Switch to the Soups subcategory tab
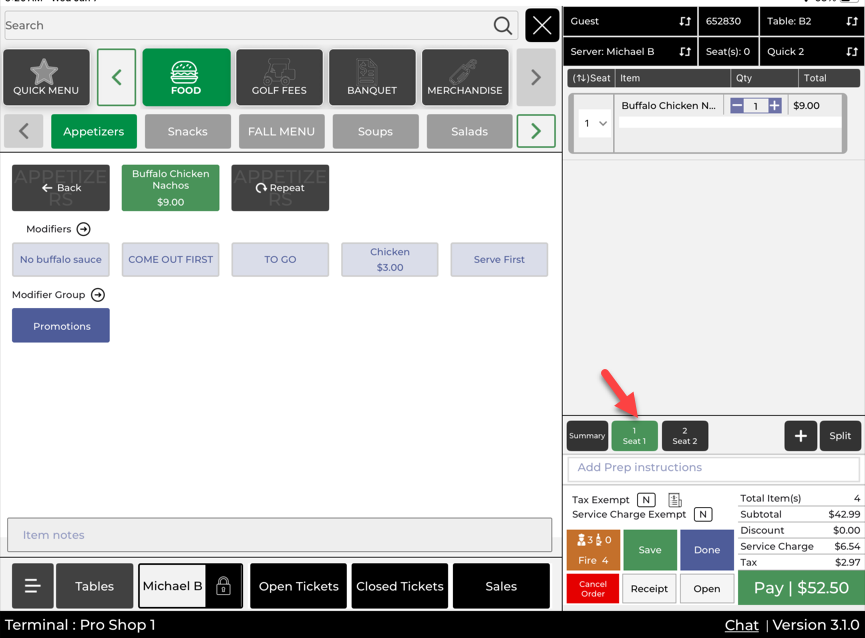865x638 pixels. [375, 132]
